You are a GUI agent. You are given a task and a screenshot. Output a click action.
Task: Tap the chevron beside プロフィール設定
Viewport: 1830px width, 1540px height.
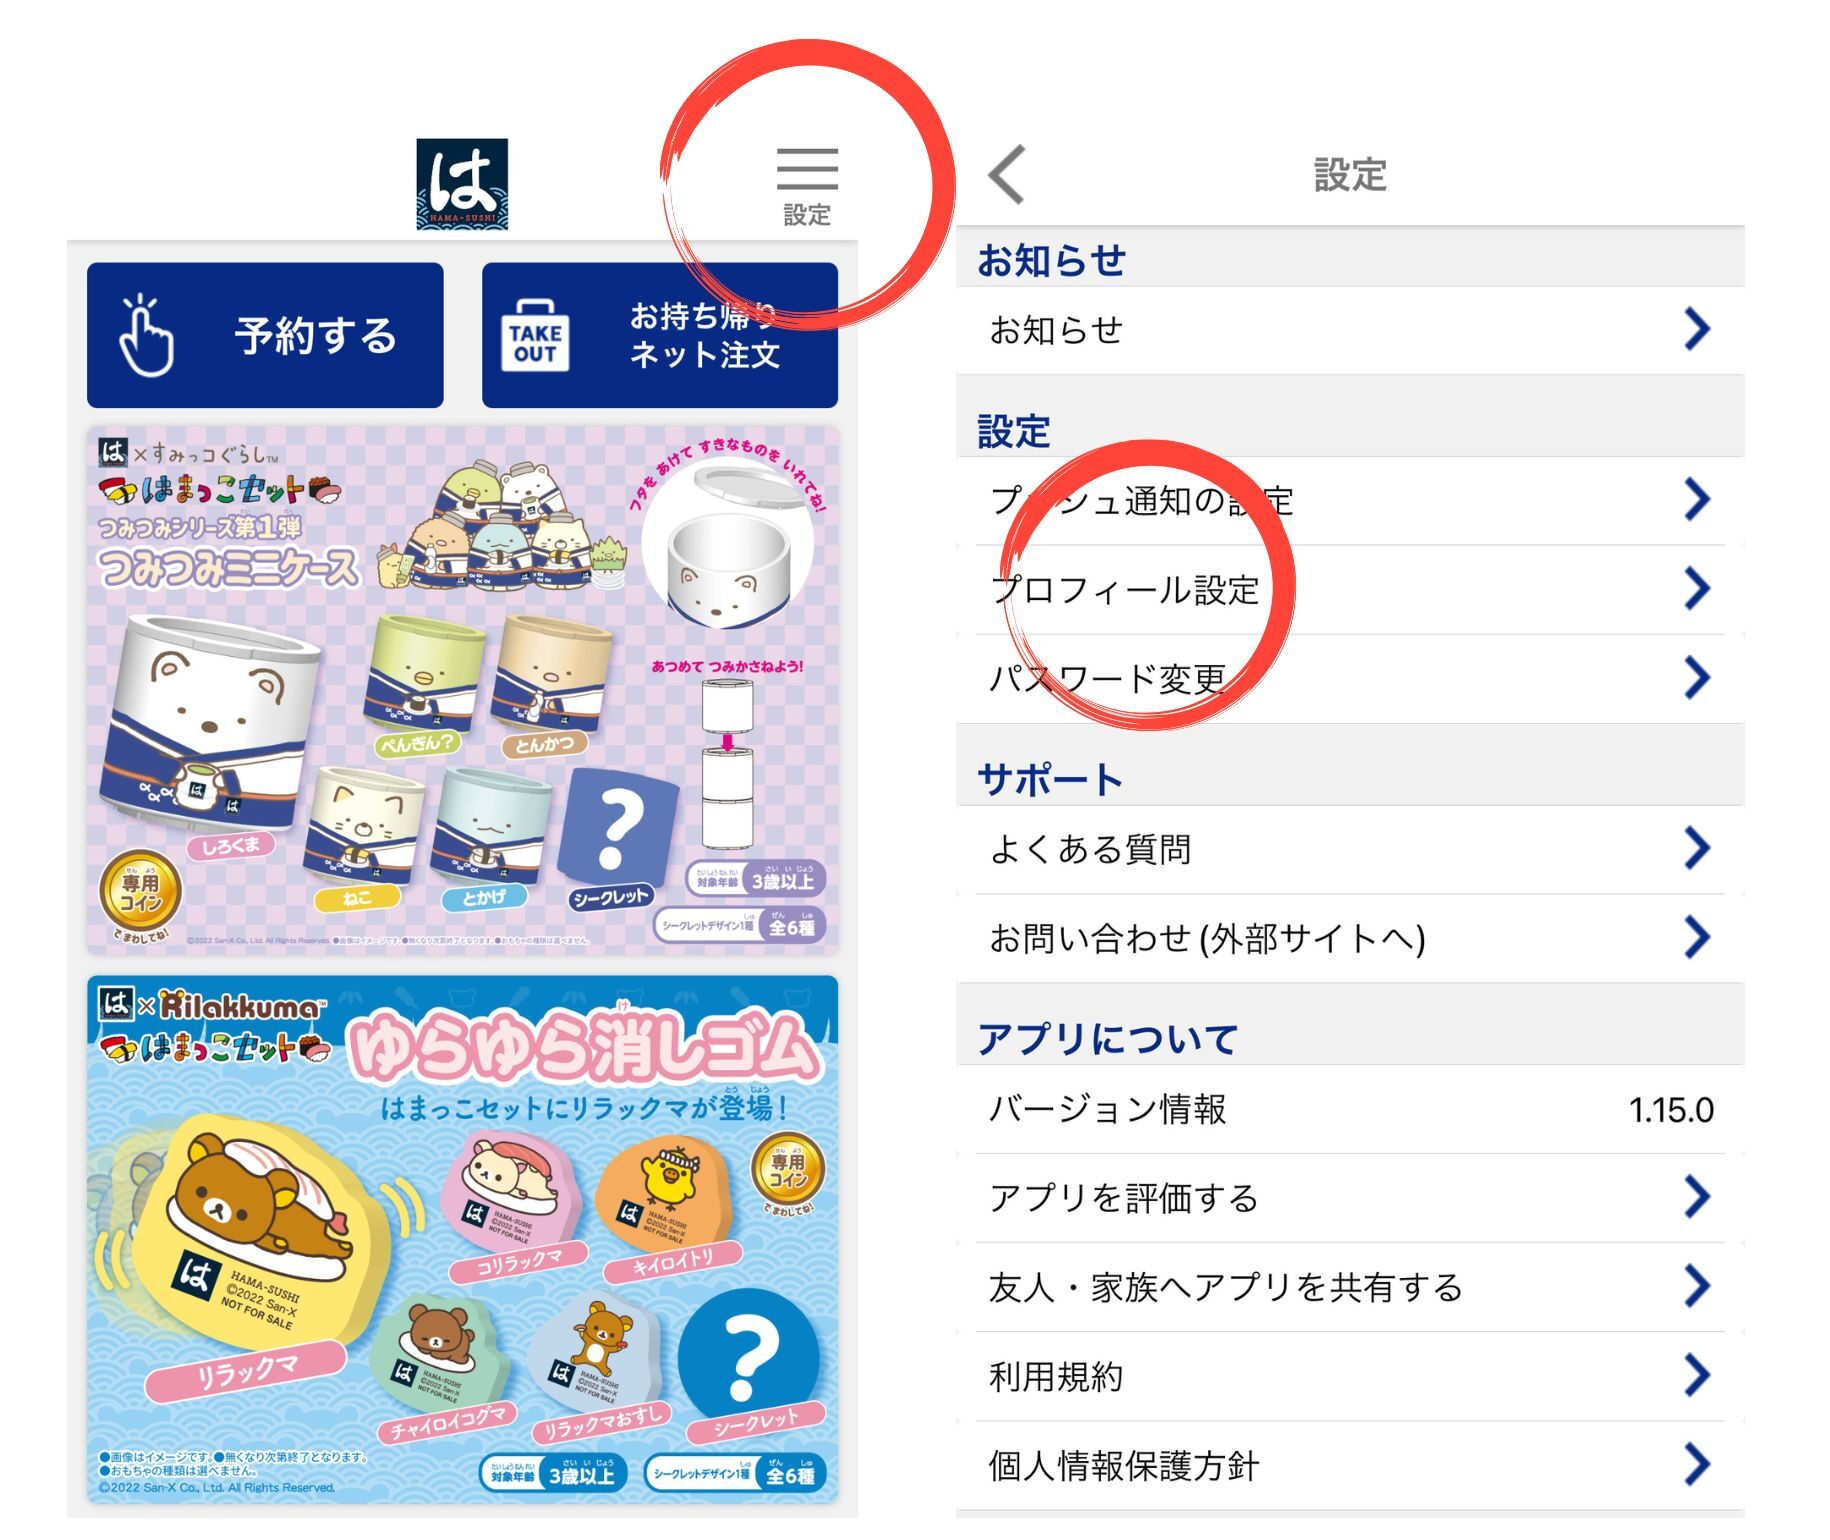(x=1697, y=589)
